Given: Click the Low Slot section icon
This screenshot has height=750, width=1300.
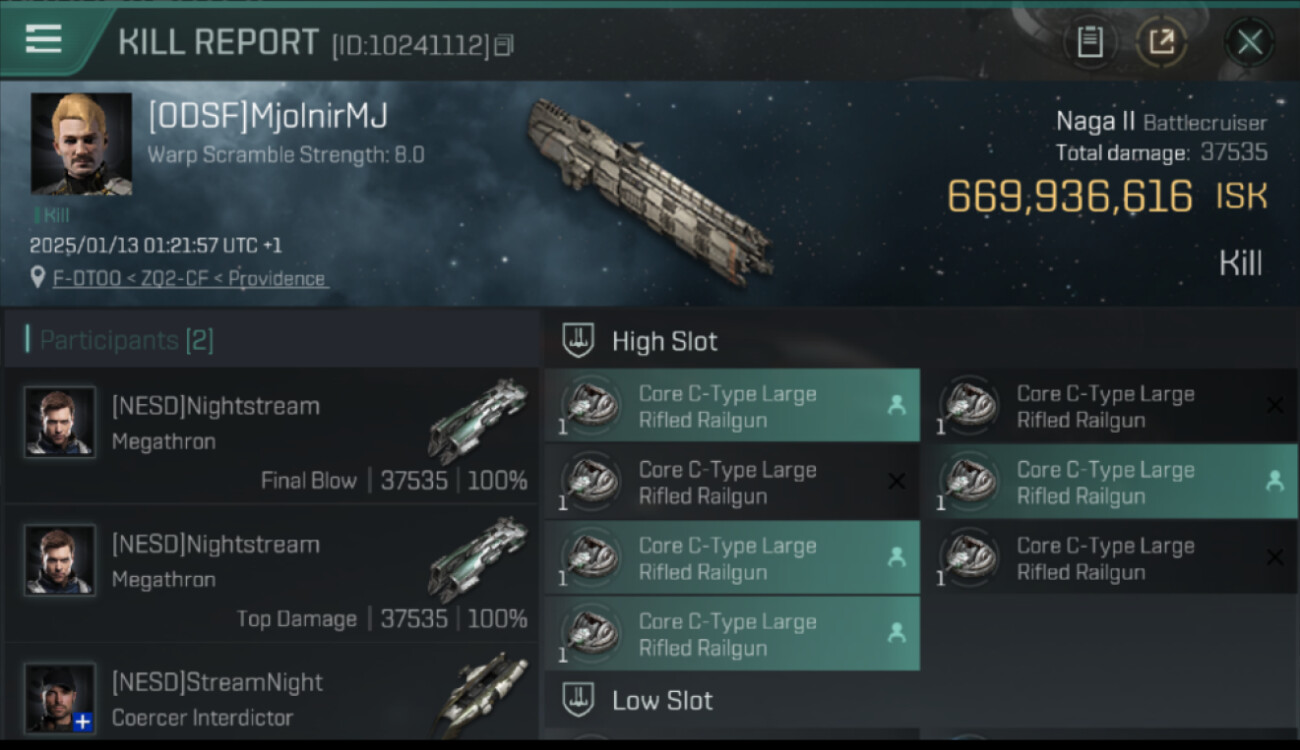Looking at the screenshot, I should [577, 700].
